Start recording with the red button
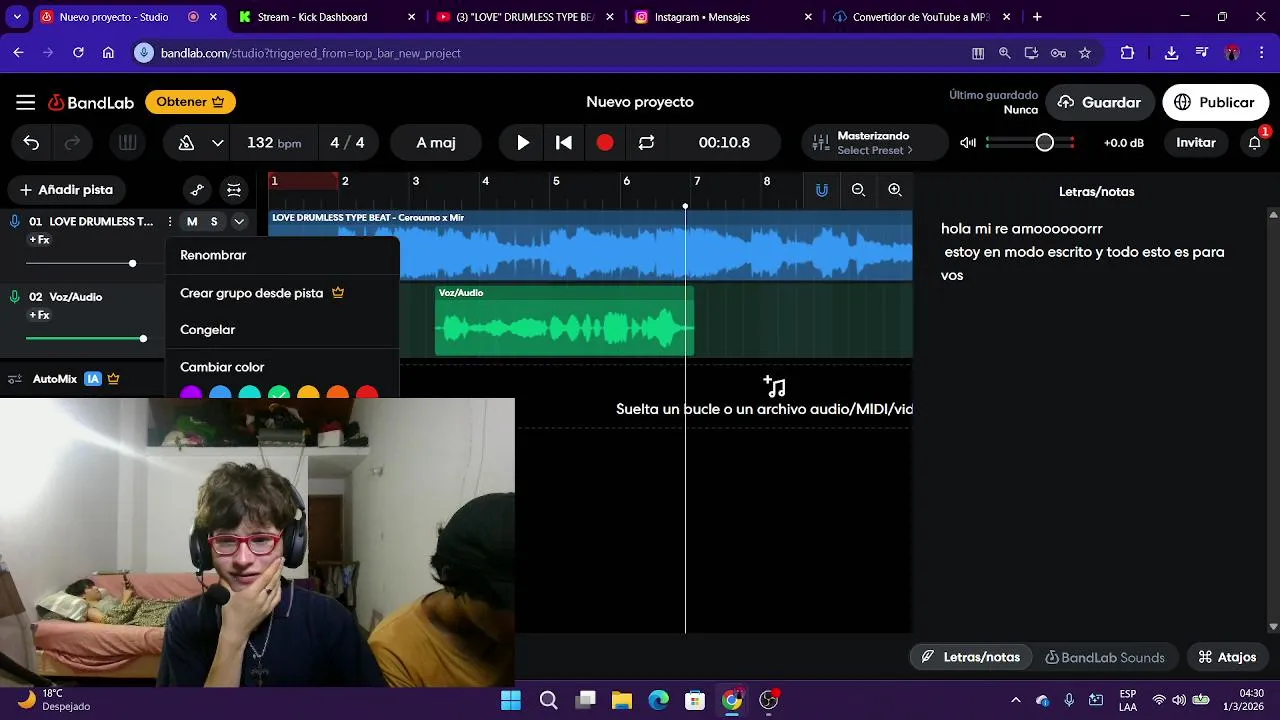This screenshot has width=1280, height=720. pyautogui.click(x=605, y=143)
